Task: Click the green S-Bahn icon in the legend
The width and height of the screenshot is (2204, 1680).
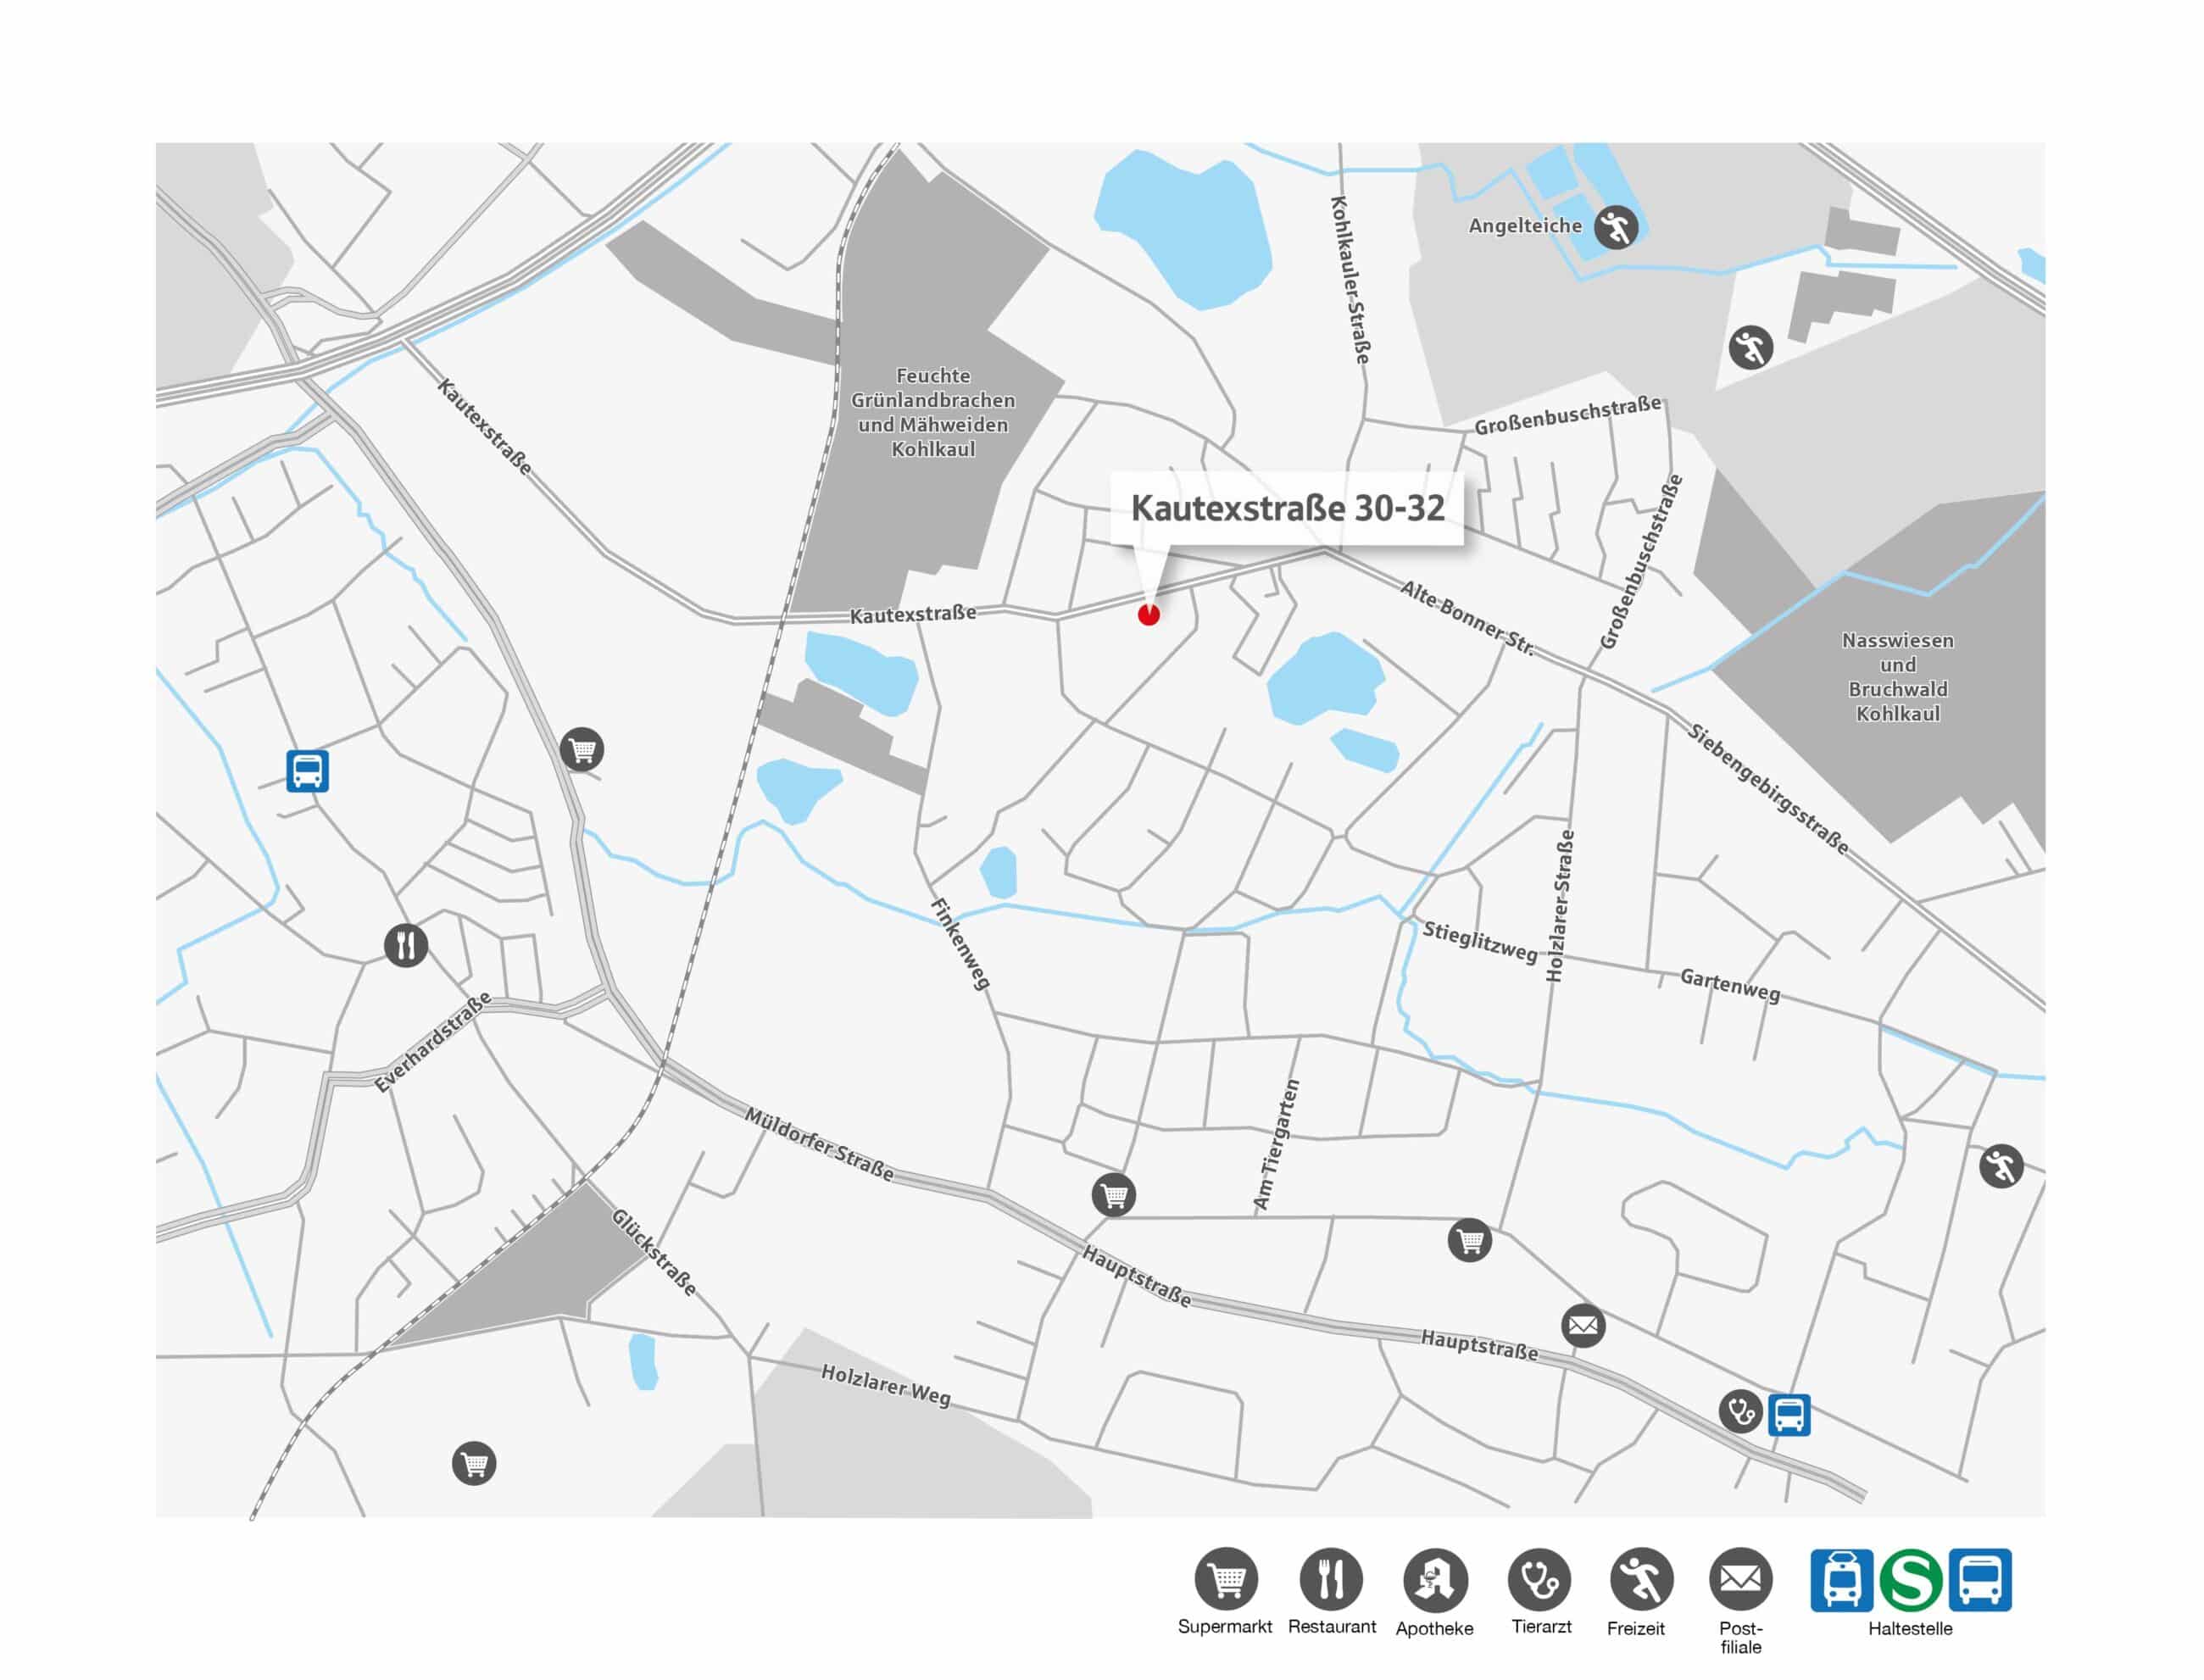Action: [x=1910, y=1580]
